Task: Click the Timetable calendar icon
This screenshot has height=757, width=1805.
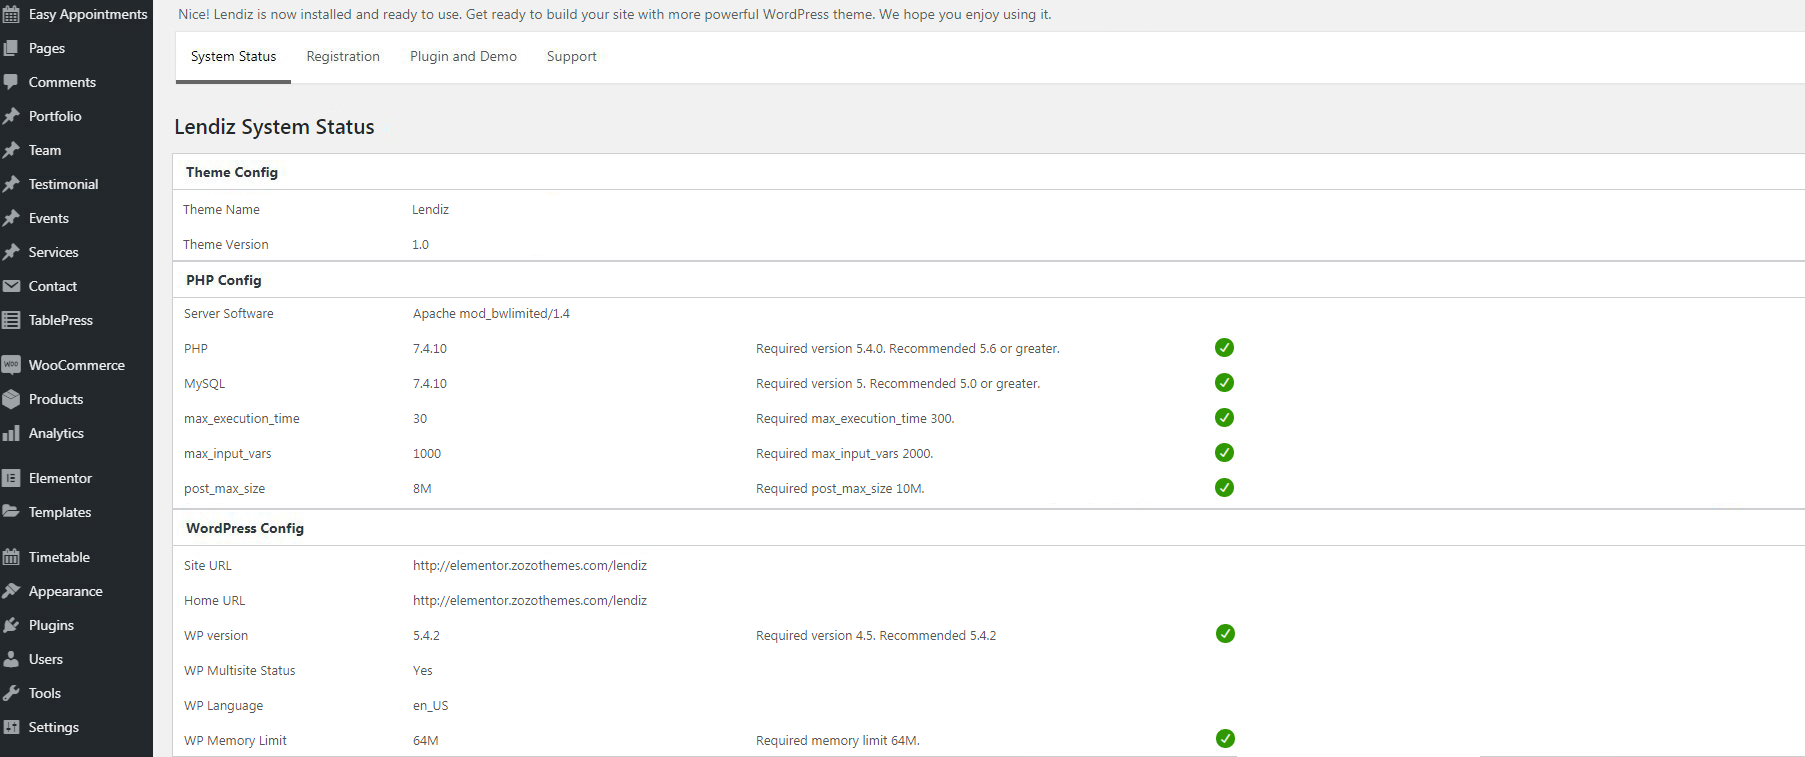Action: point(11,557)
